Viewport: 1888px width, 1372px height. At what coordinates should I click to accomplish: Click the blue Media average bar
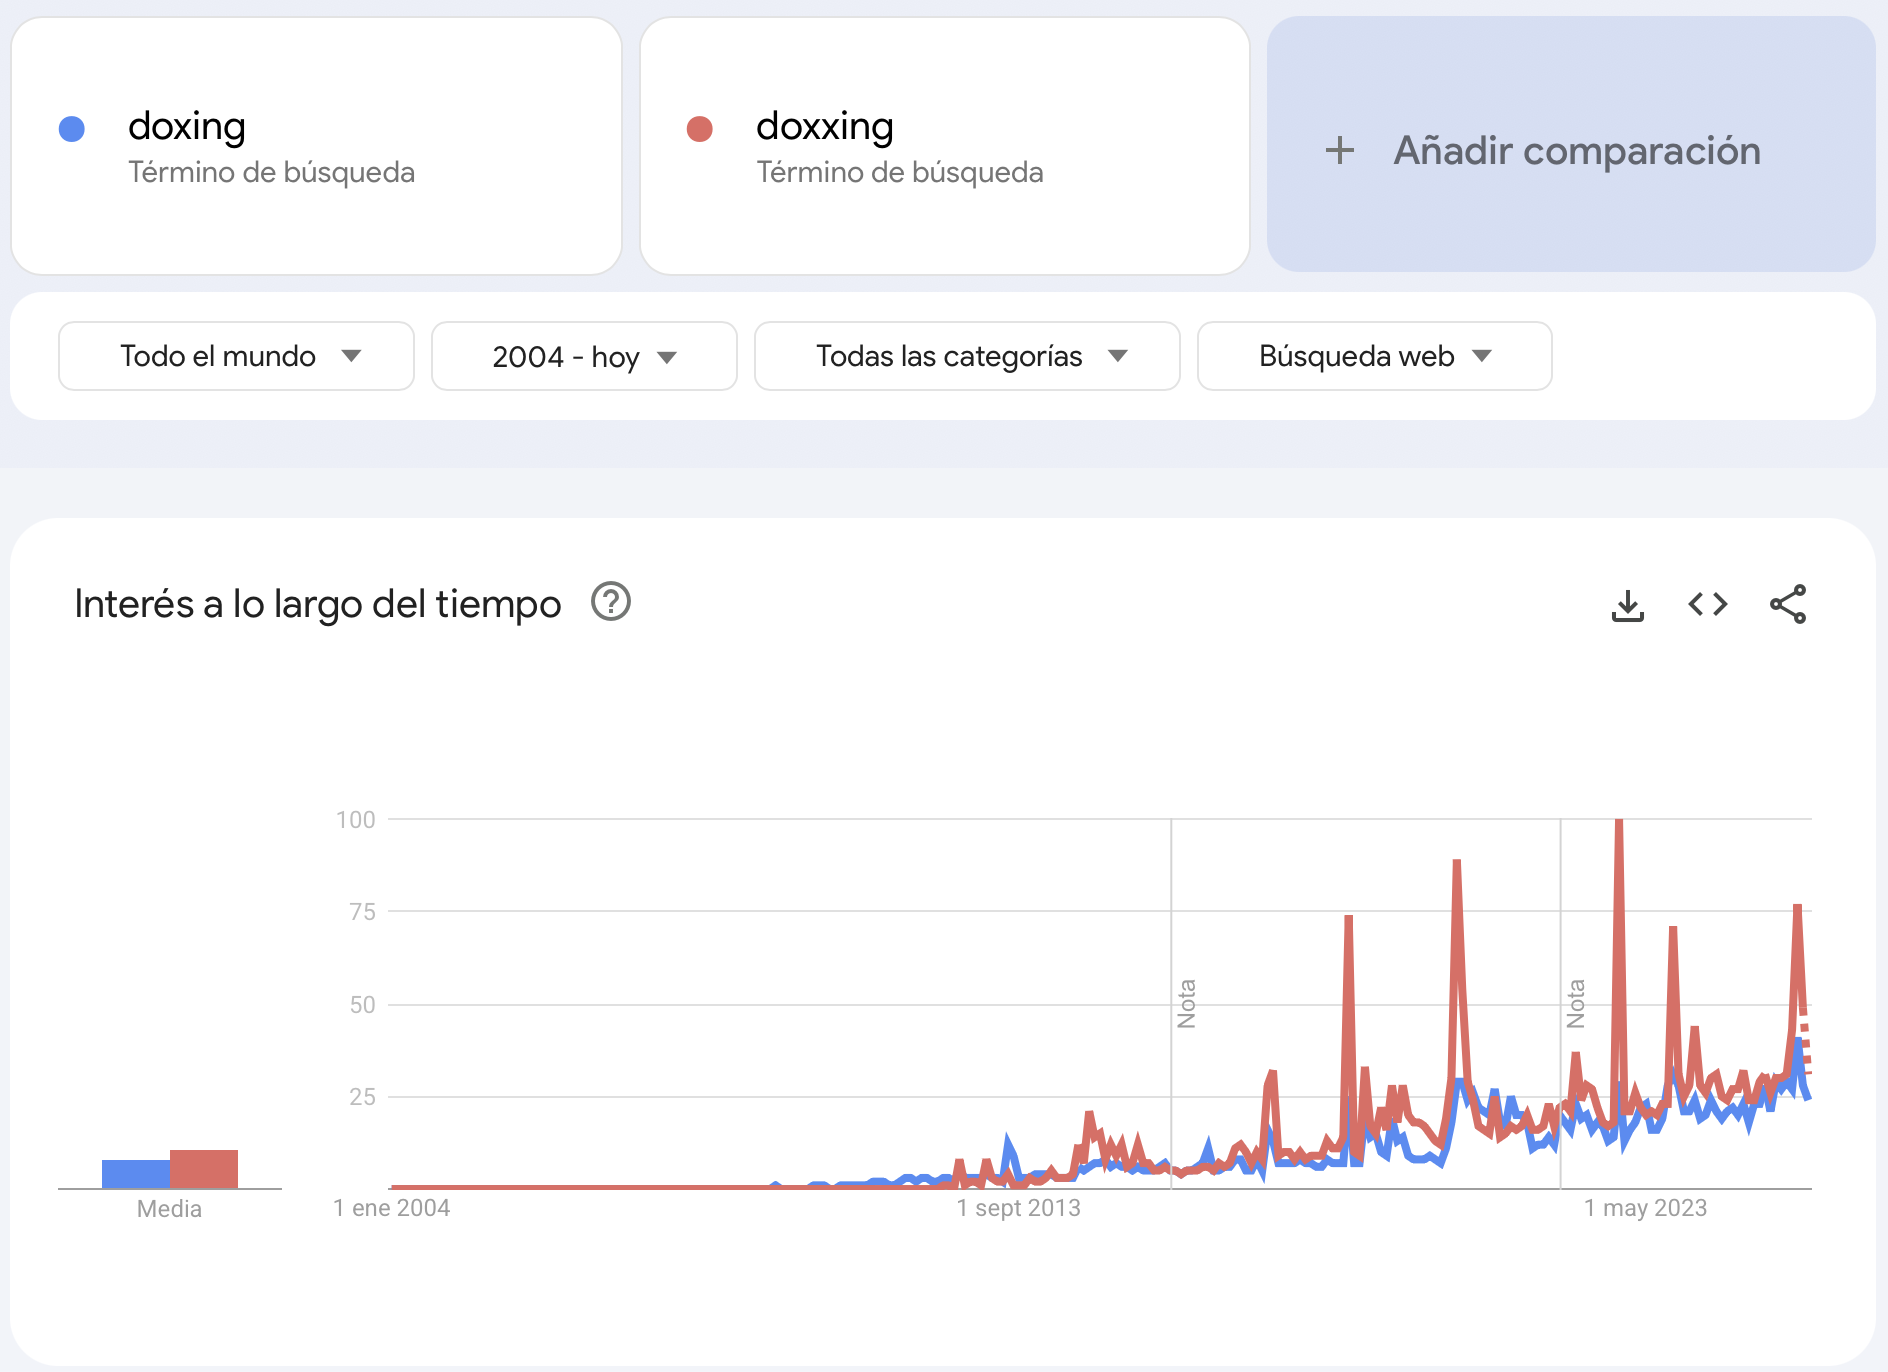click(135, 1174)
